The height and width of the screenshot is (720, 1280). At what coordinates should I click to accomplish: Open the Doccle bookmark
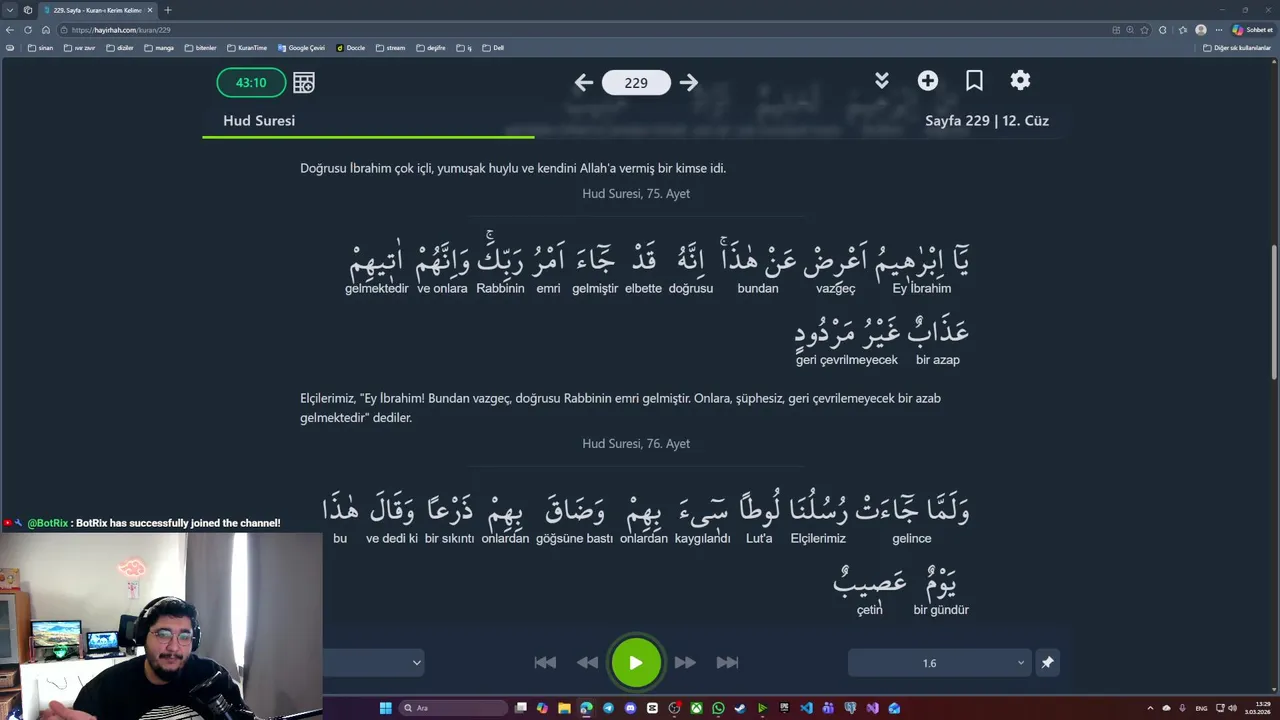(x=351, y=48)
